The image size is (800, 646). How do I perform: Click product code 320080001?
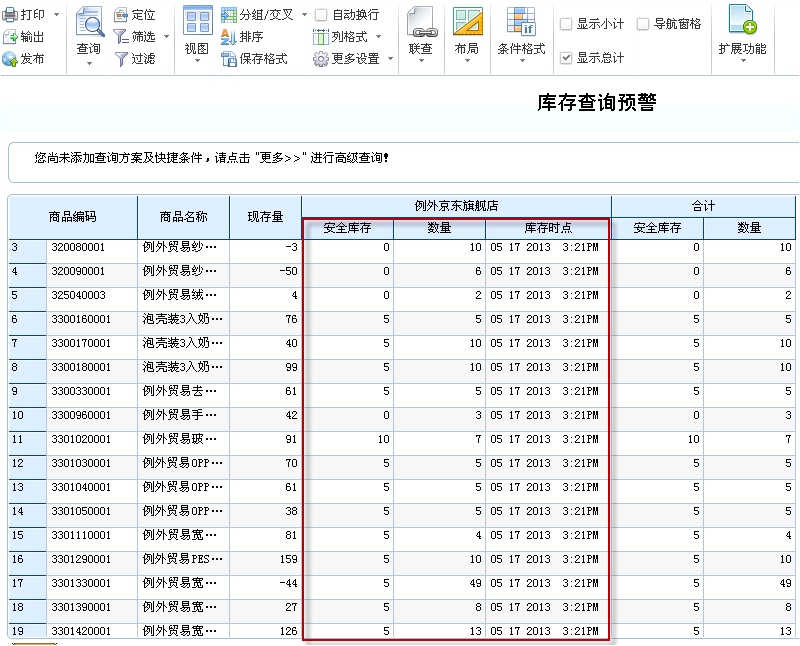tap(78, 247)
